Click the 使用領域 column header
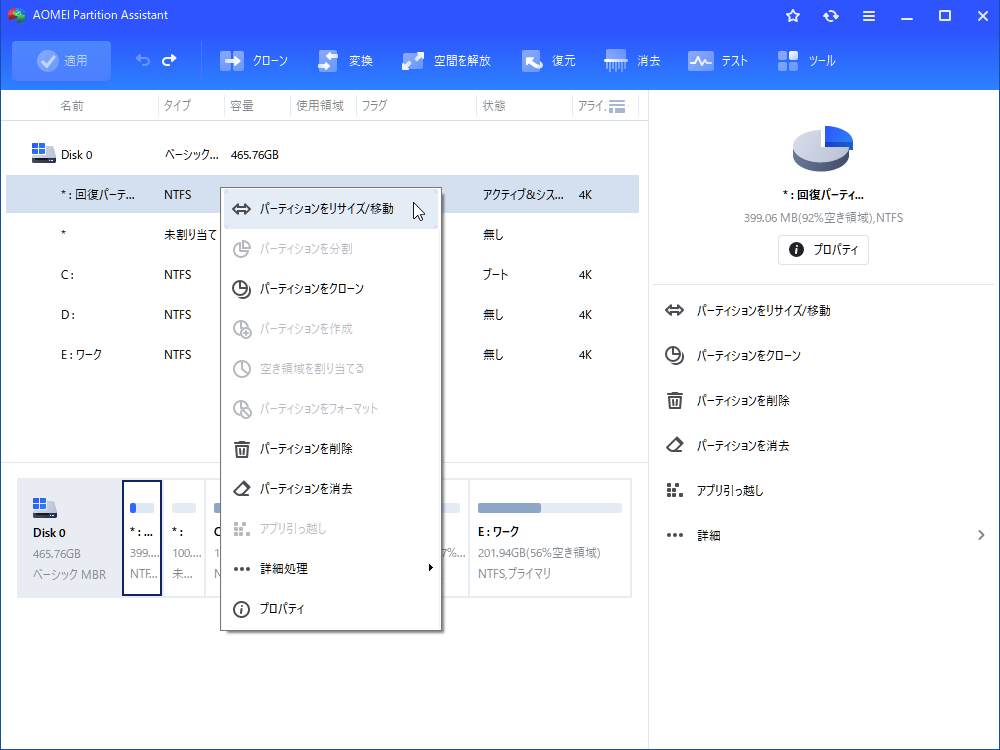 320,106
